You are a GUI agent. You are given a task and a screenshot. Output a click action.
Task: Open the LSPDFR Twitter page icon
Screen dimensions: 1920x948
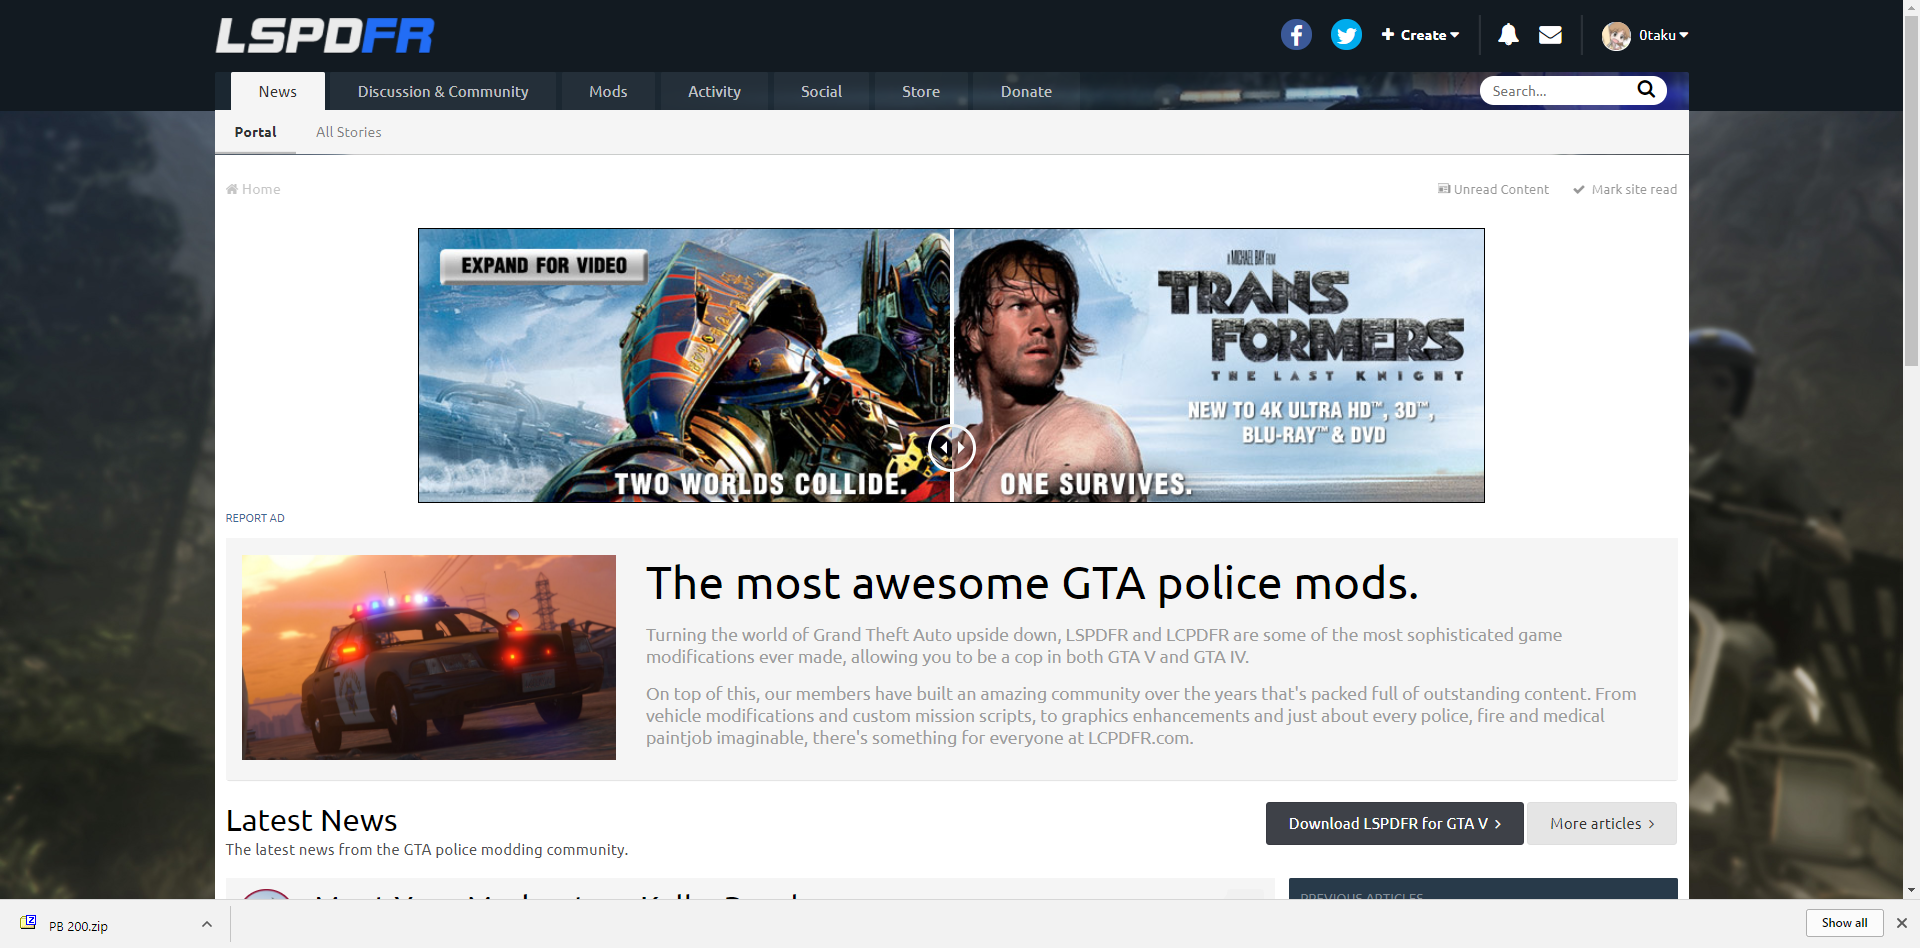point(1346,35)
